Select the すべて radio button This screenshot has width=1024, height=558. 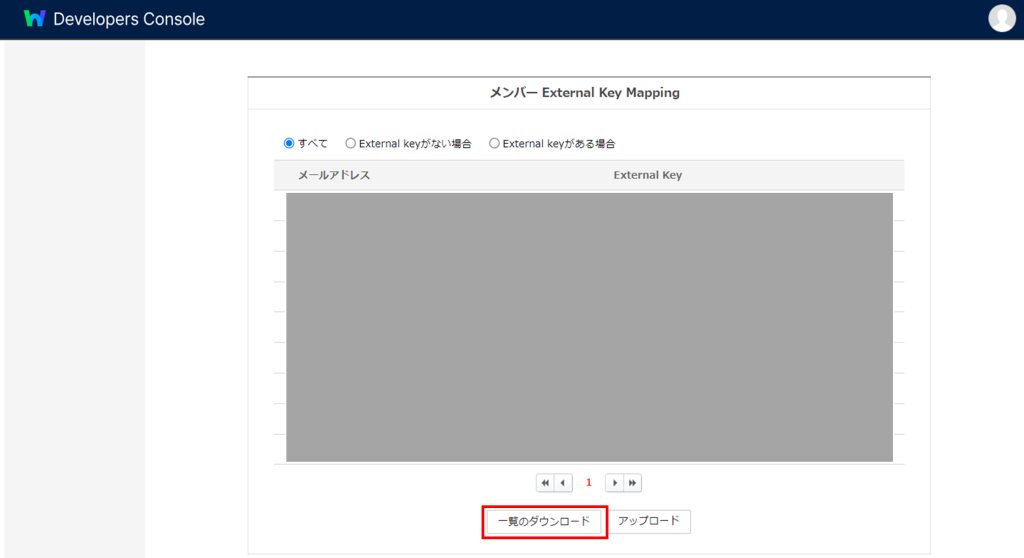click(x=289, y=143)
